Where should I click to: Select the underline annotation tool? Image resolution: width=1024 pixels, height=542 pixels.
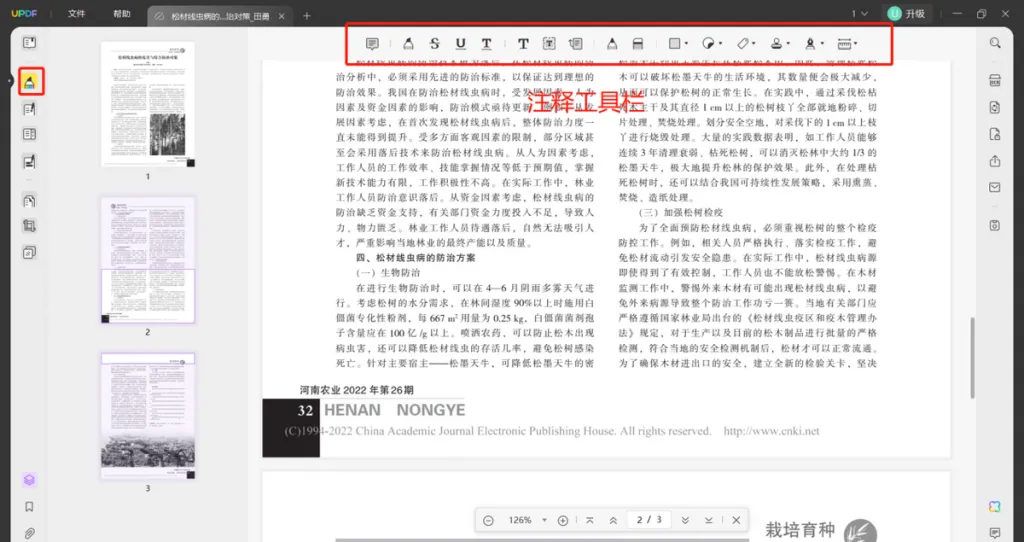coord(460,44)
